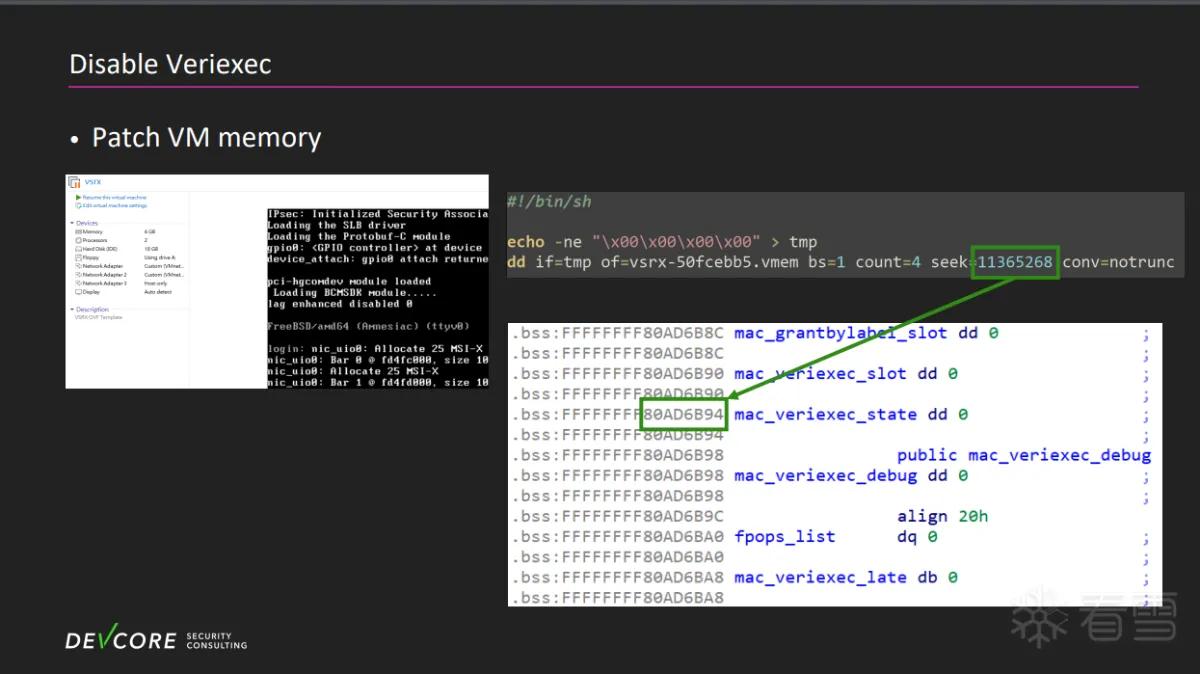Click the mac_veriexec_debug dd 0 line
This screenshot has width=1200, height=674.
(851, 475)
